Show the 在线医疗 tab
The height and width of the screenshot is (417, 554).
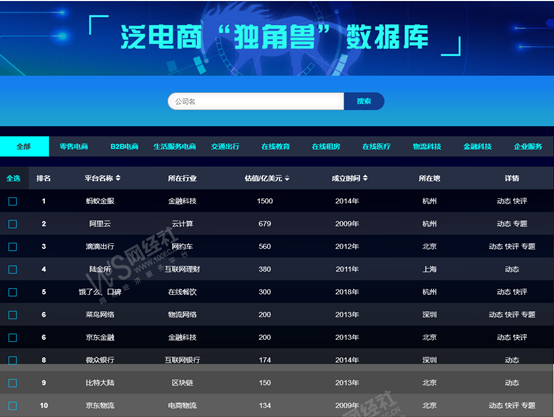pyautogui.click(x=377, y=146)
